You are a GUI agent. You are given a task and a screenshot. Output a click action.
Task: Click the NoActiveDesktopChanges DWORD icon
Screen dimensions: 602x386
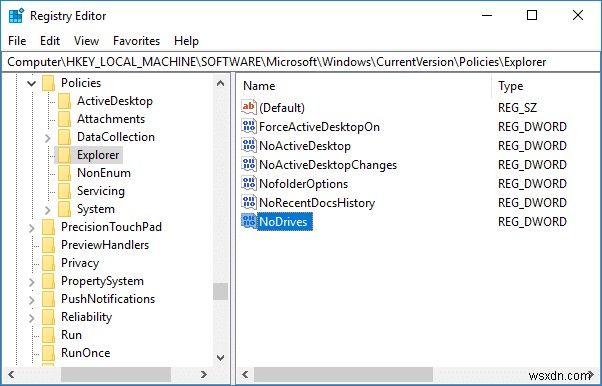coord(249,164)
